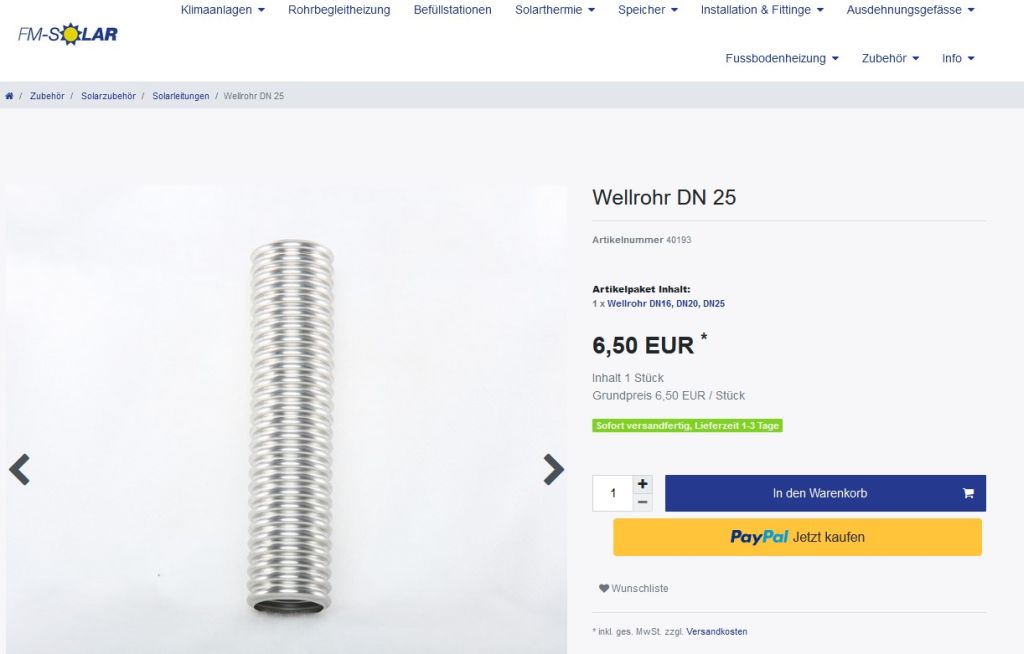1024x654 pixels.
Task: Decrease quantity with the minus button
Action: point(643,502)
